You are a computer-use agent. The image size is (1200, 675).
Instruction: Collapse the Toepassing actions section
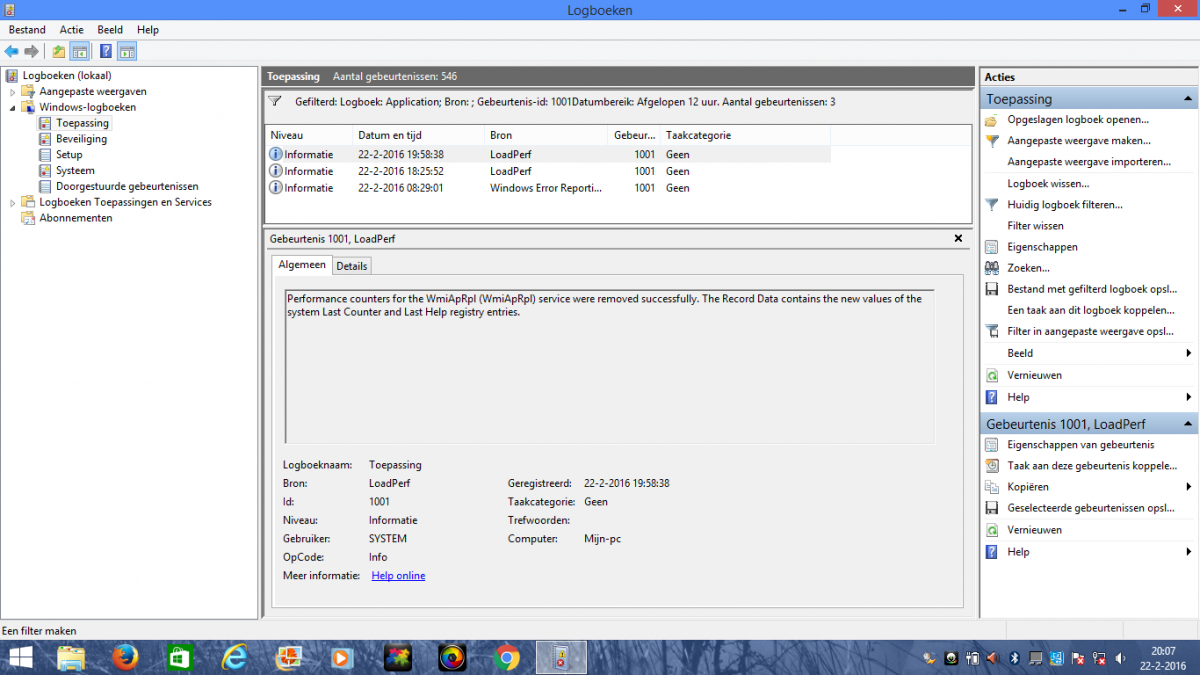[x=1187, y=99]
